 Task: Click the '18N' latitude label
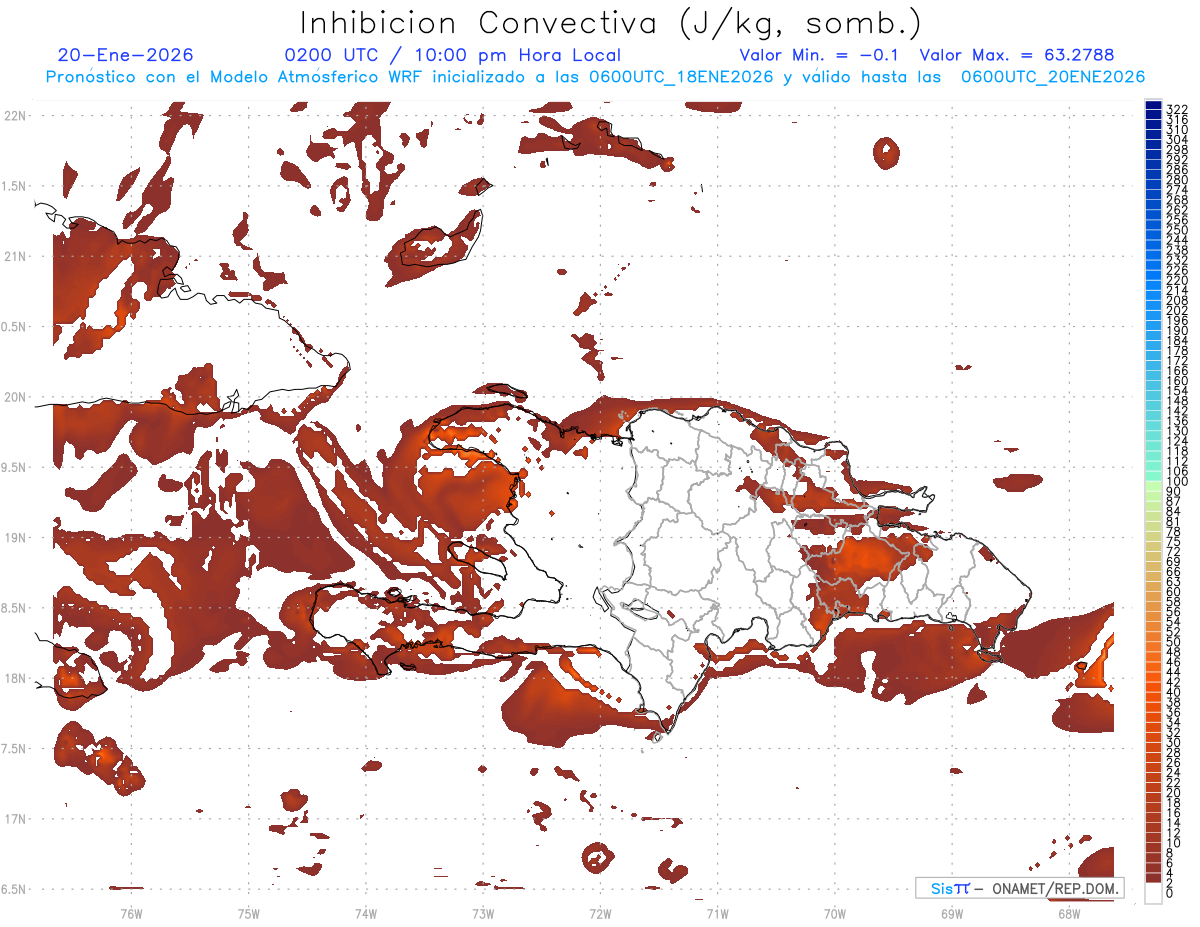coord(15,679)
